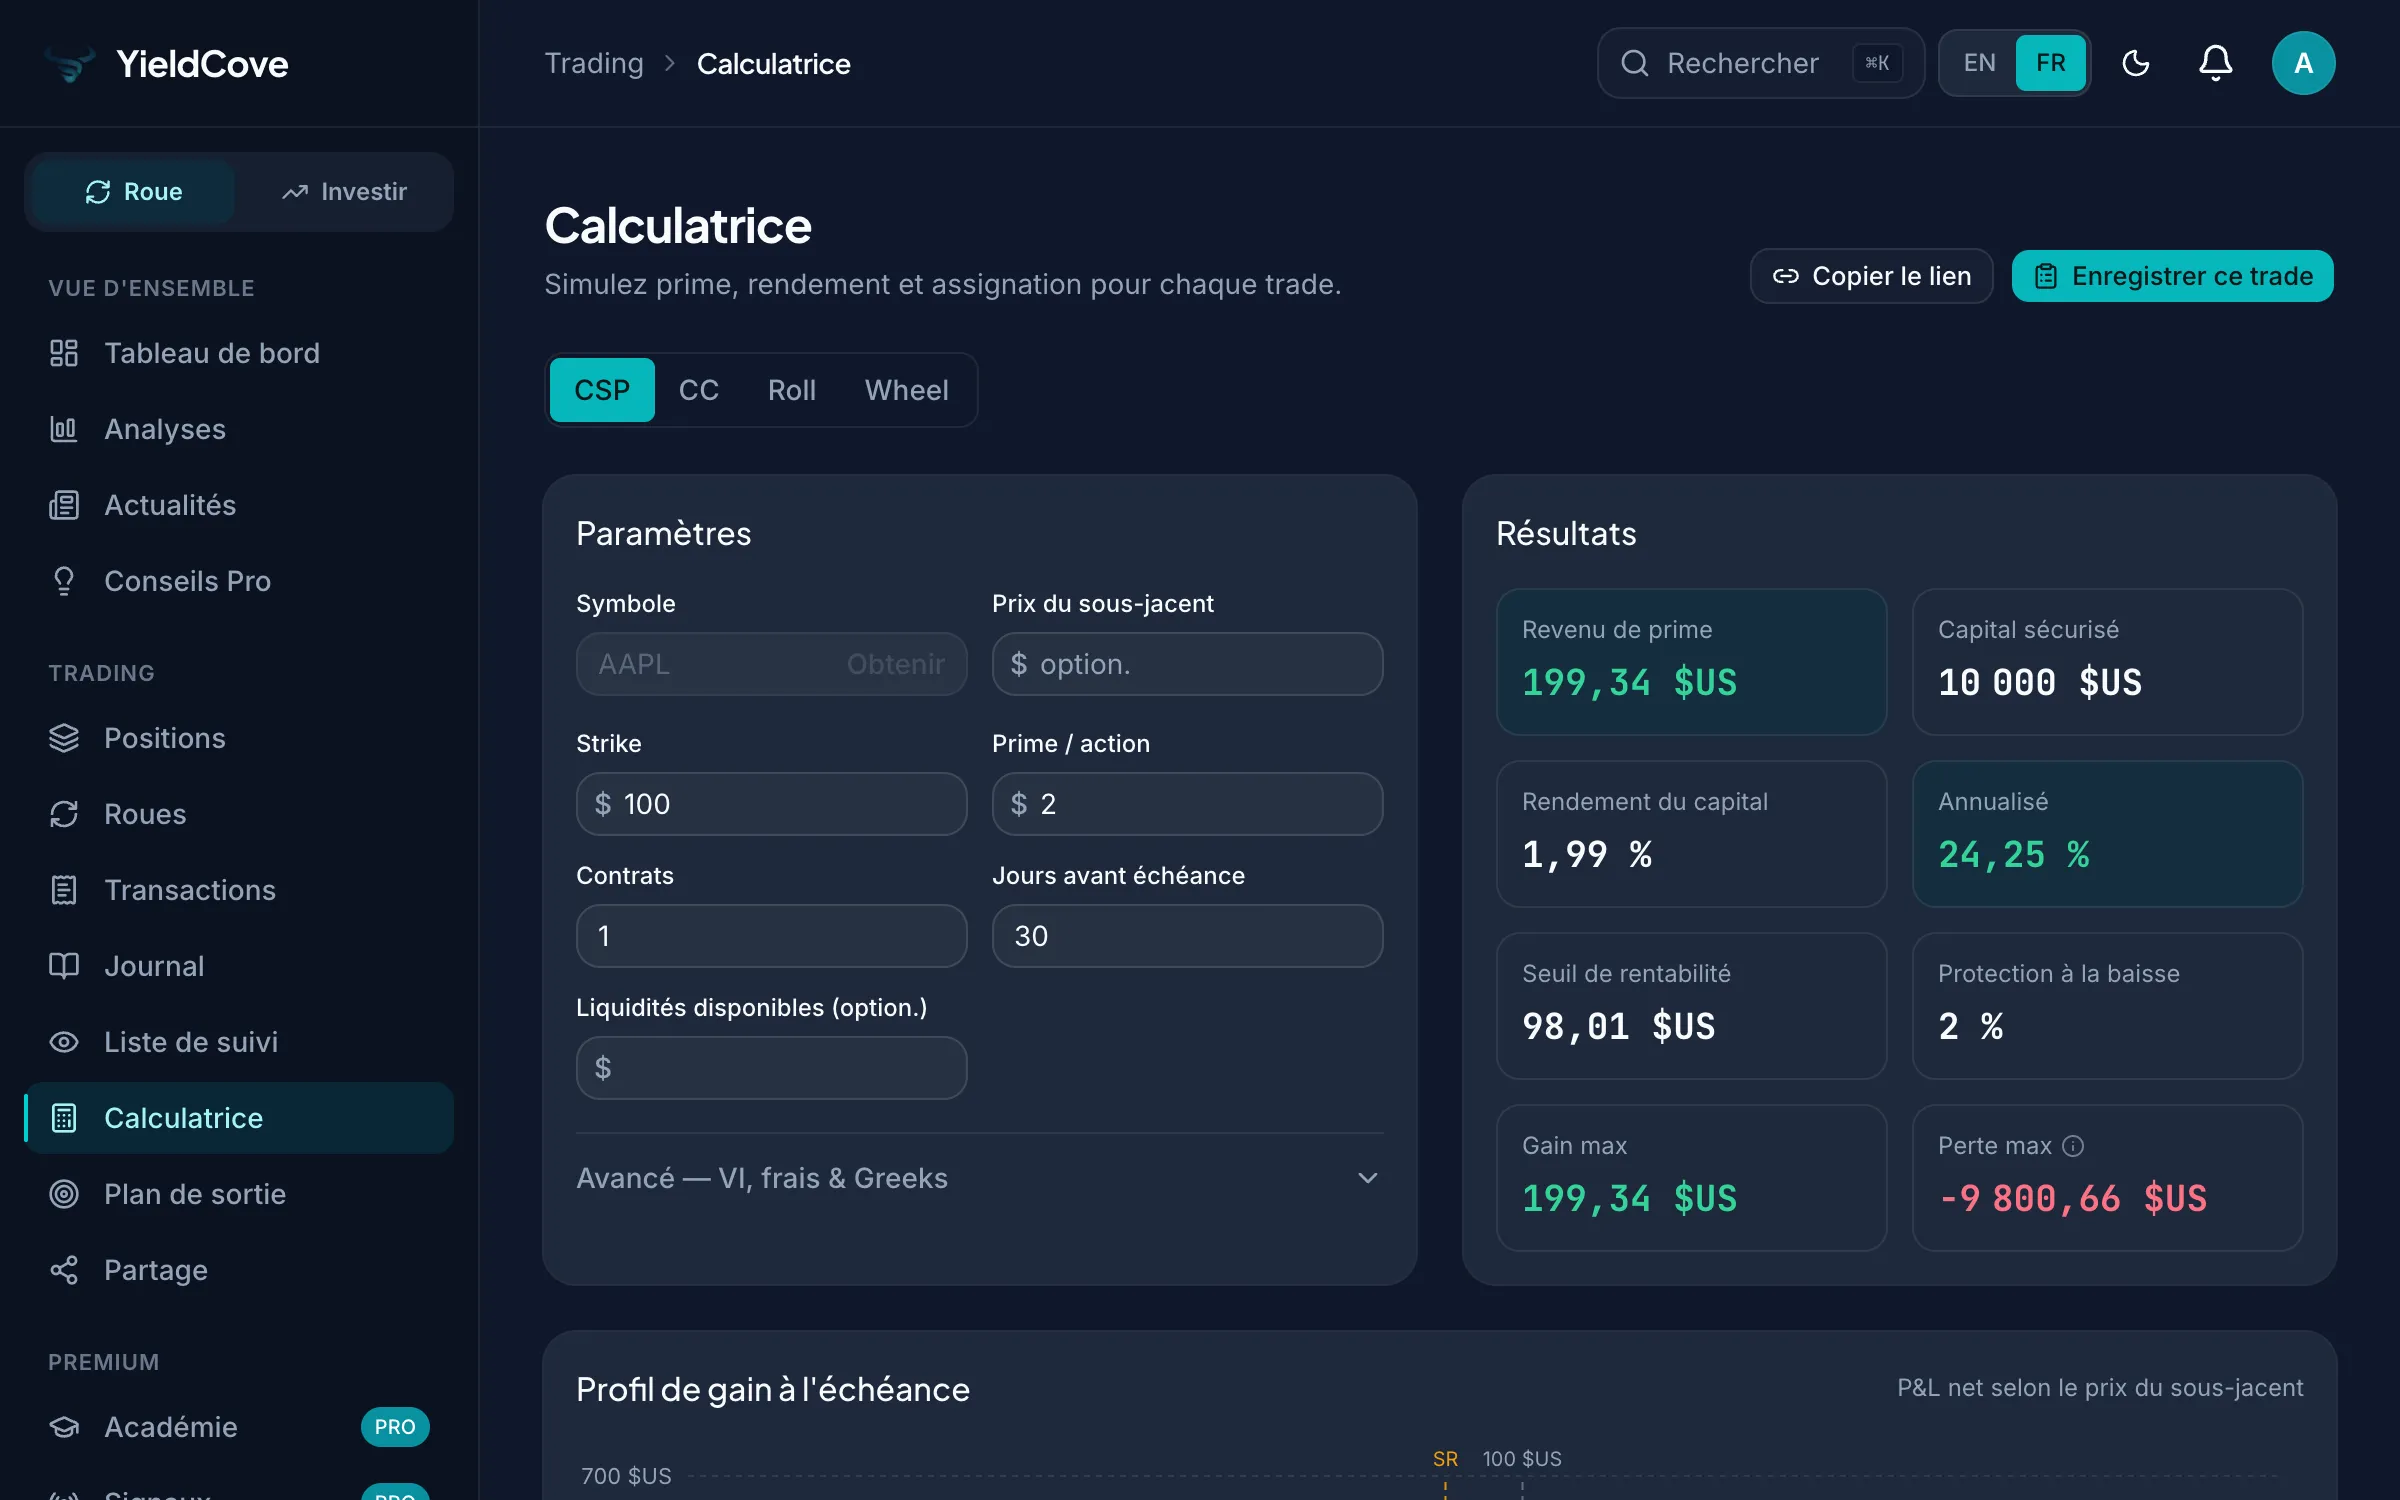This screenshot has width=2400, height=1500.
Task: Switch to the CC tab
Action: 698,390
